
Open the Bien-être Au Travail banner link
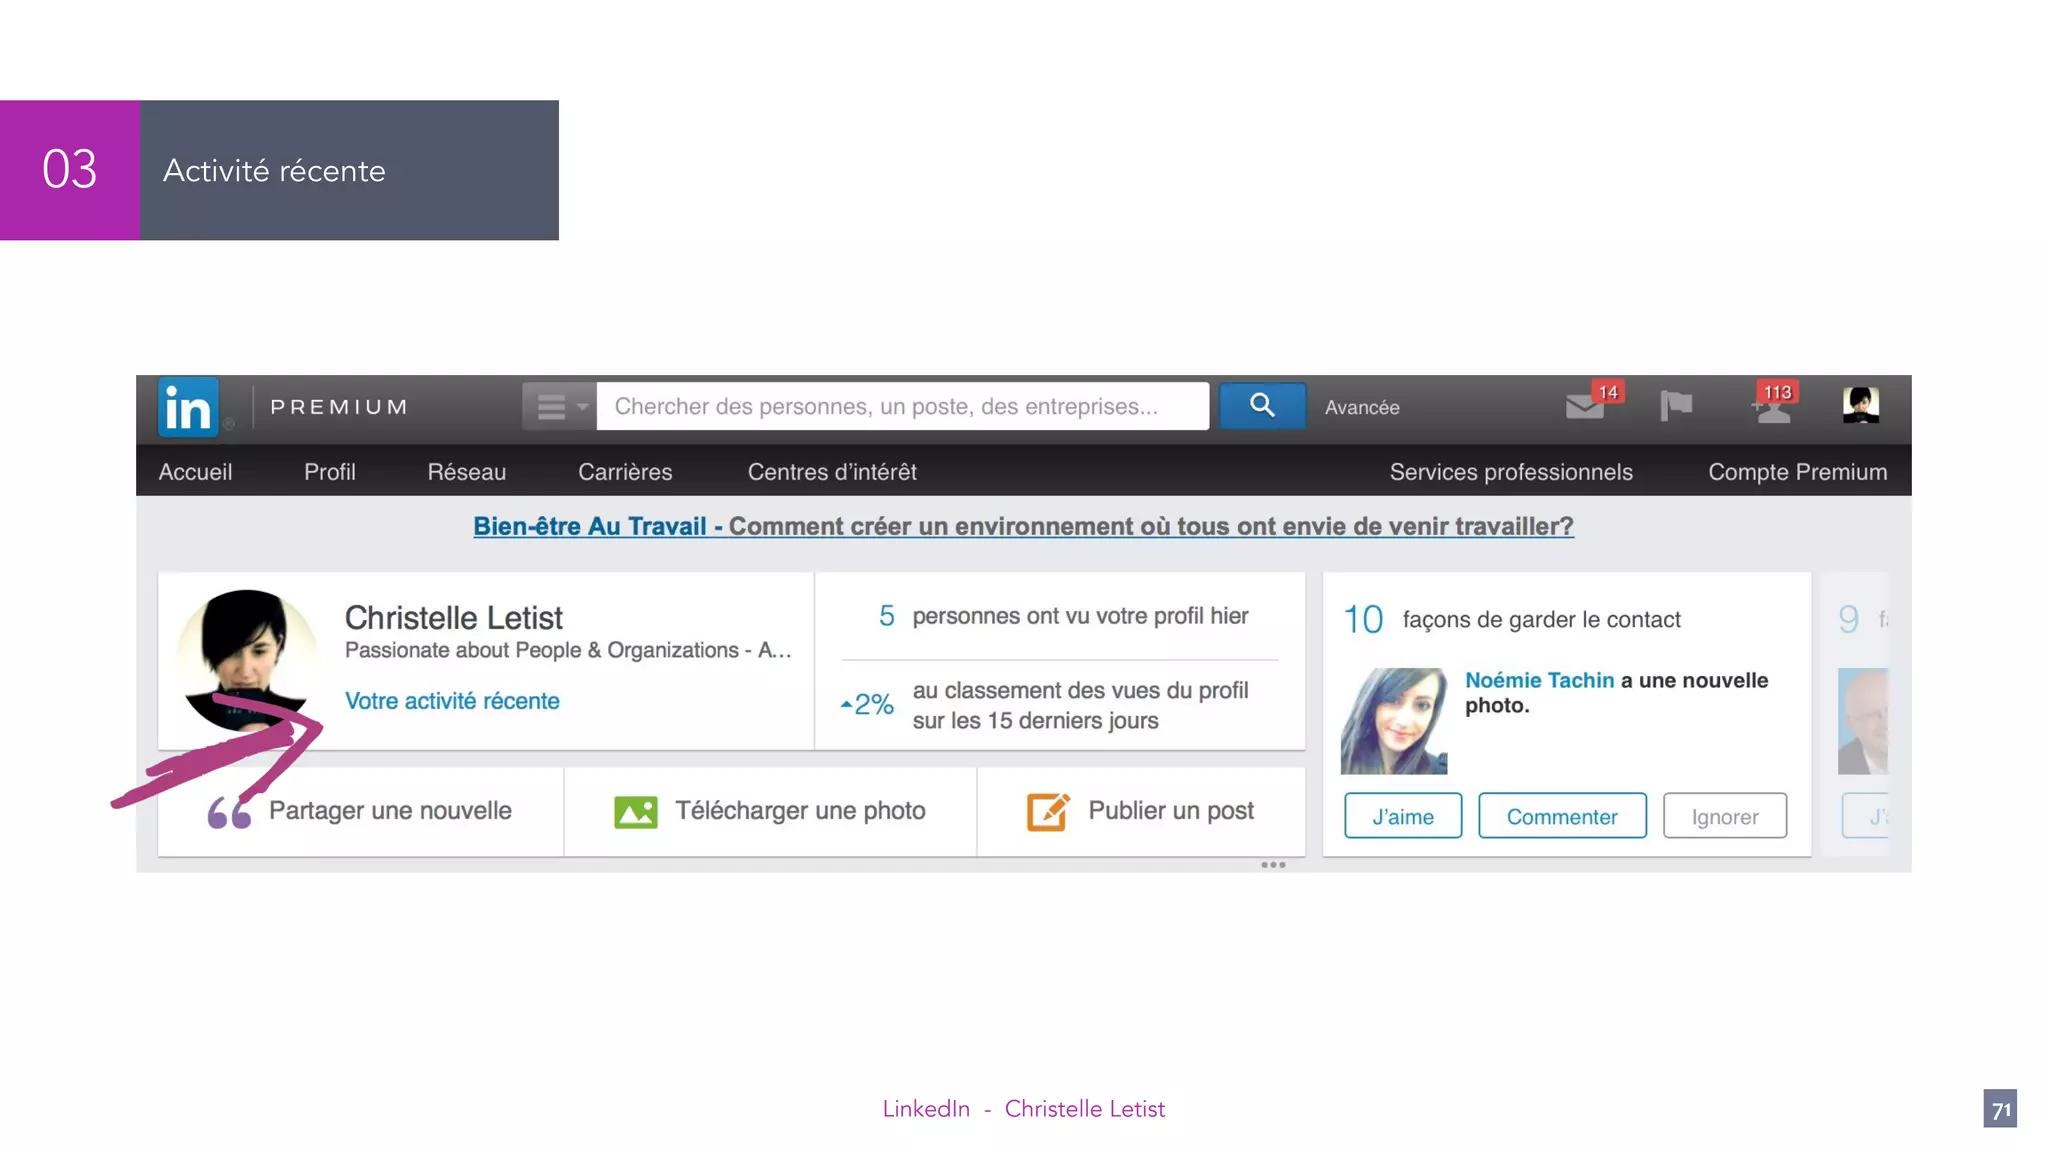point(1023,526)
